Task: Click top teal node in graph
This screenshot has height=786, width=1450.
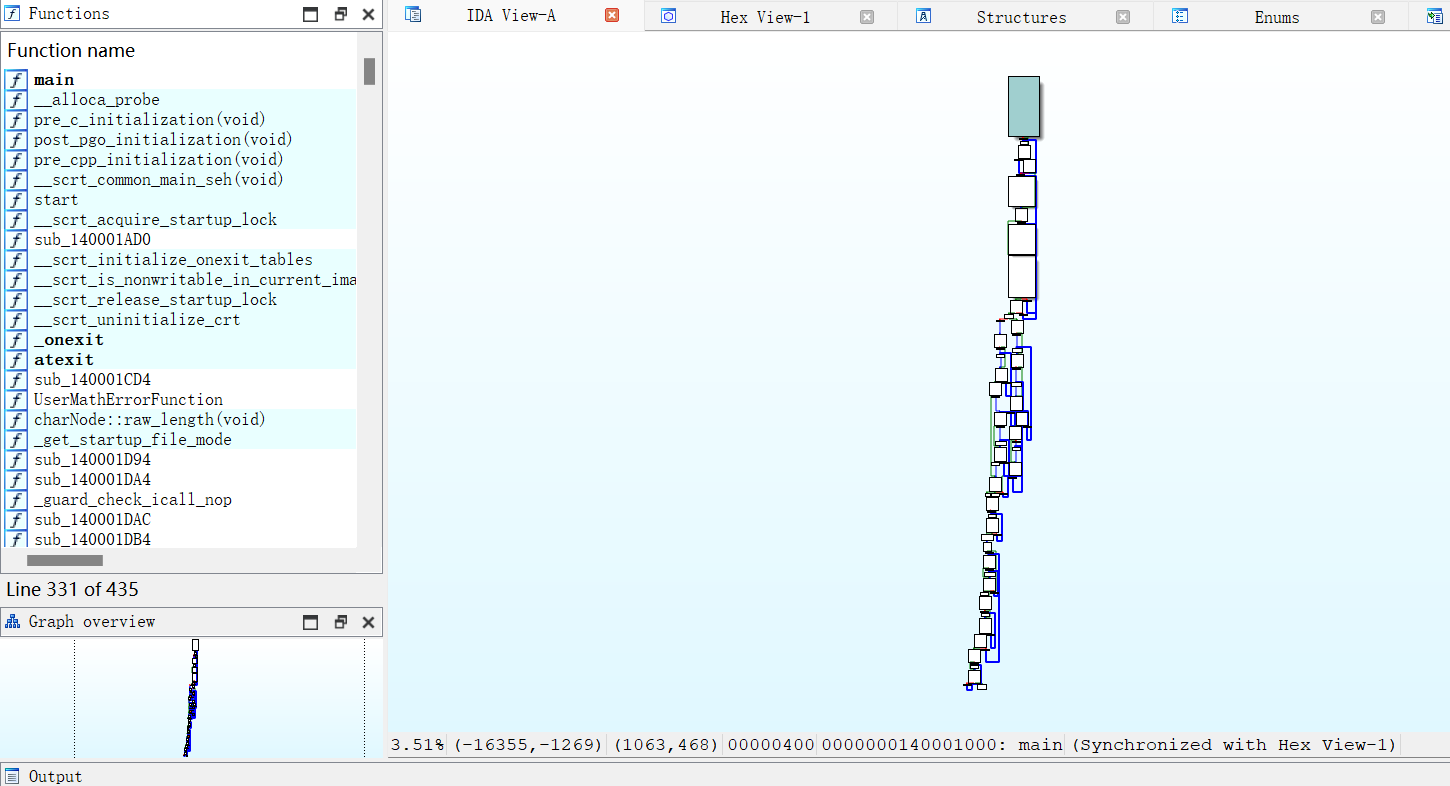Action: pyautogui.click(x=1024, y=106)
